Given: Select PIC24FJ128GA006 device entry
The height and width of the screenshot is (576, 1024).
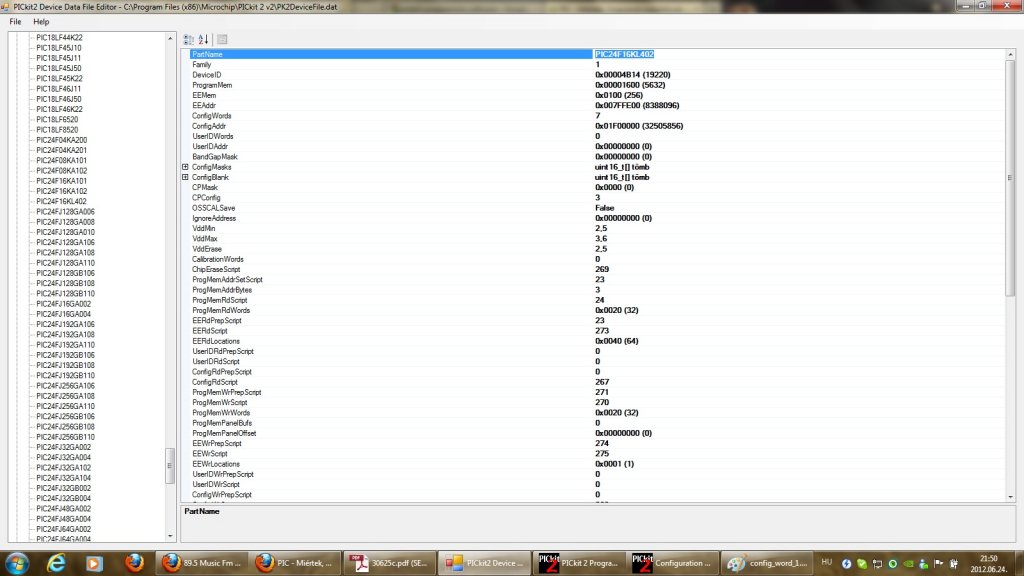Looking at the screenshot, I should click(65, 212).
